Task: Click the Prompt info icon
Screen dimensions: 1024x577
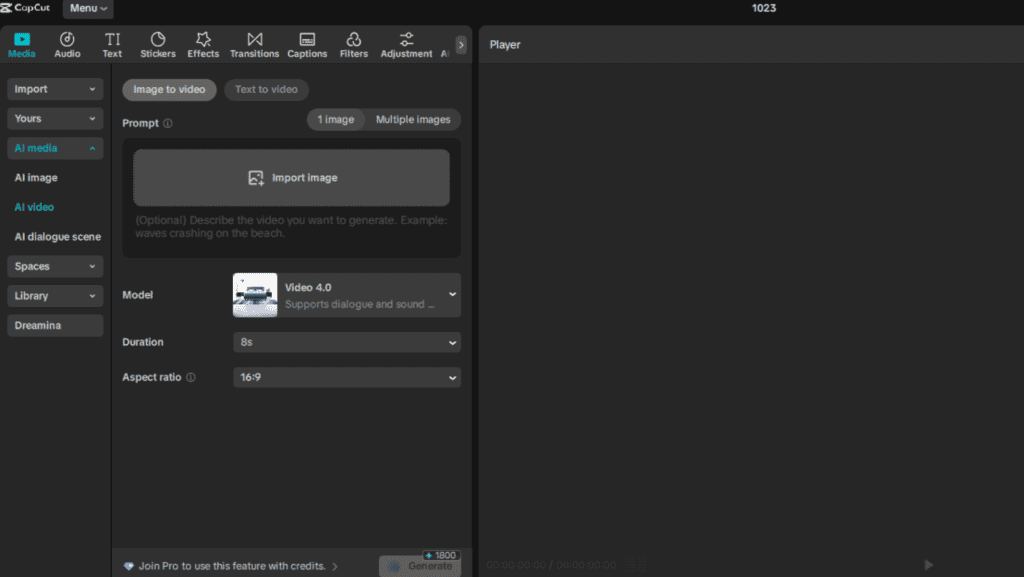Action: (x=168, y=124)
